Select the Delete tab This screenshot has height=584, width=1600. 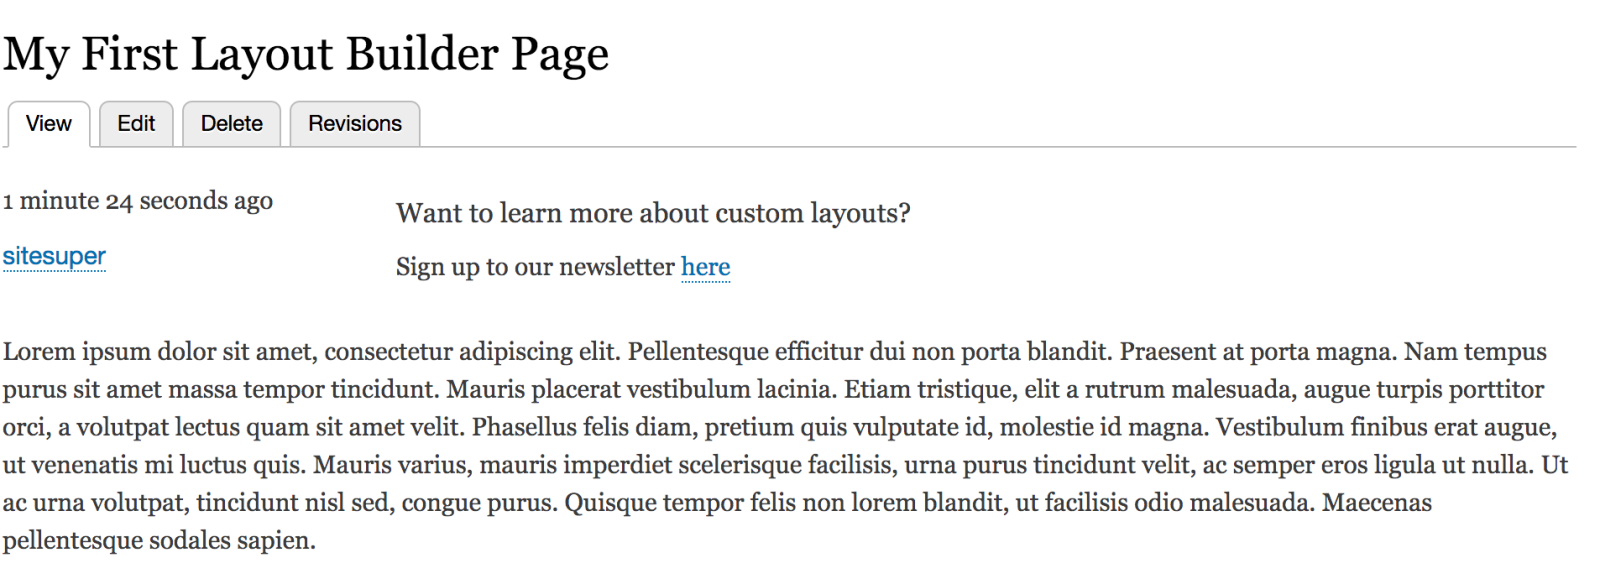231,124
